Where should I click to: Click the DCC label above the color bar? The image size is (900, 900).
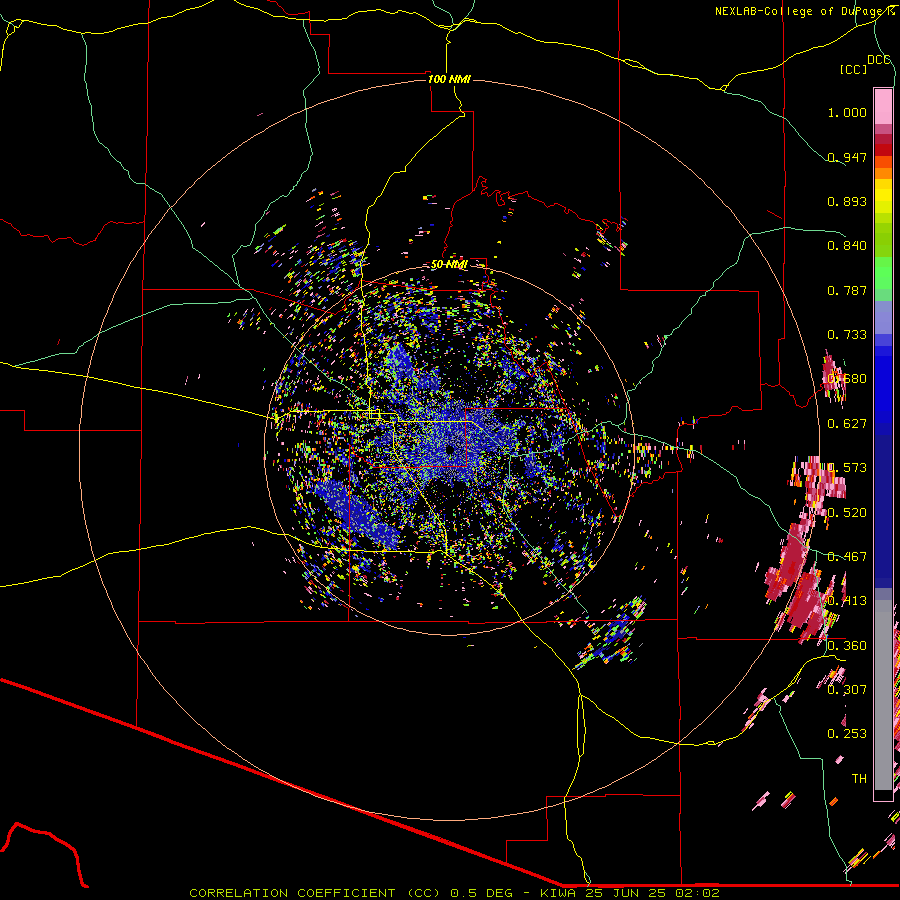878,60
